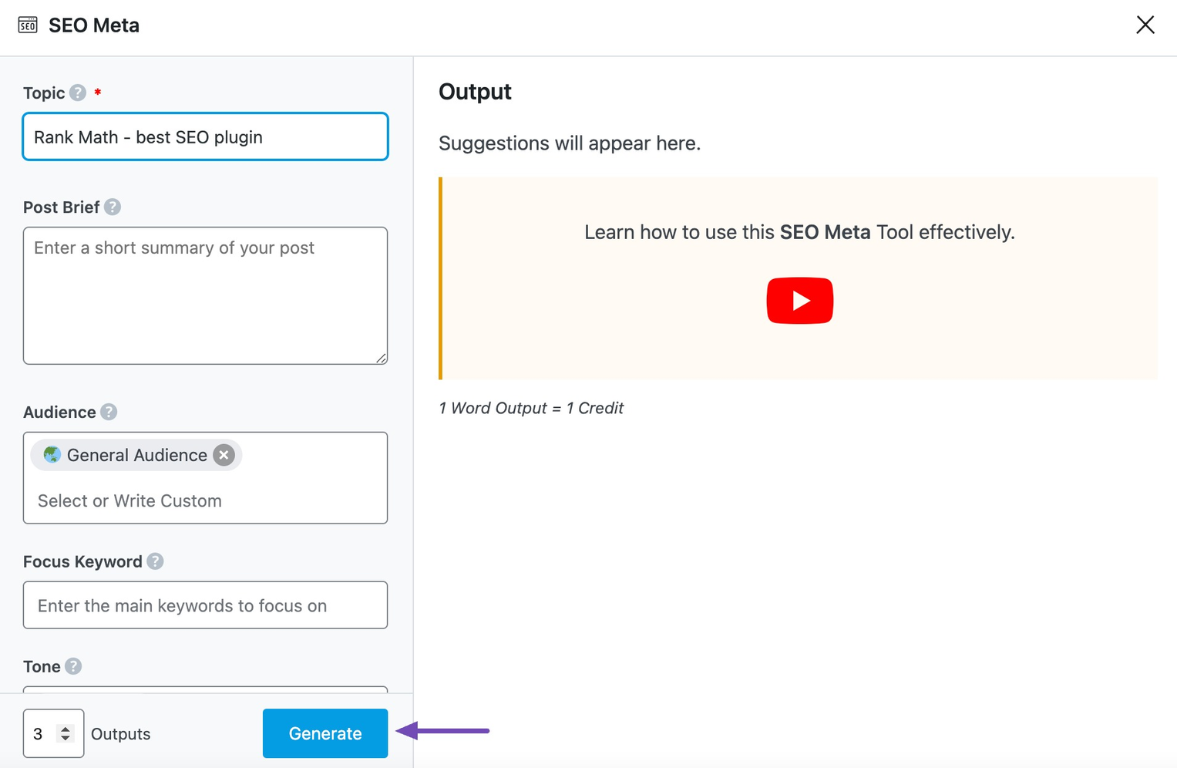Click the Topic help question mark icon
Screen dimensions: 1179x768
(78, 93)
